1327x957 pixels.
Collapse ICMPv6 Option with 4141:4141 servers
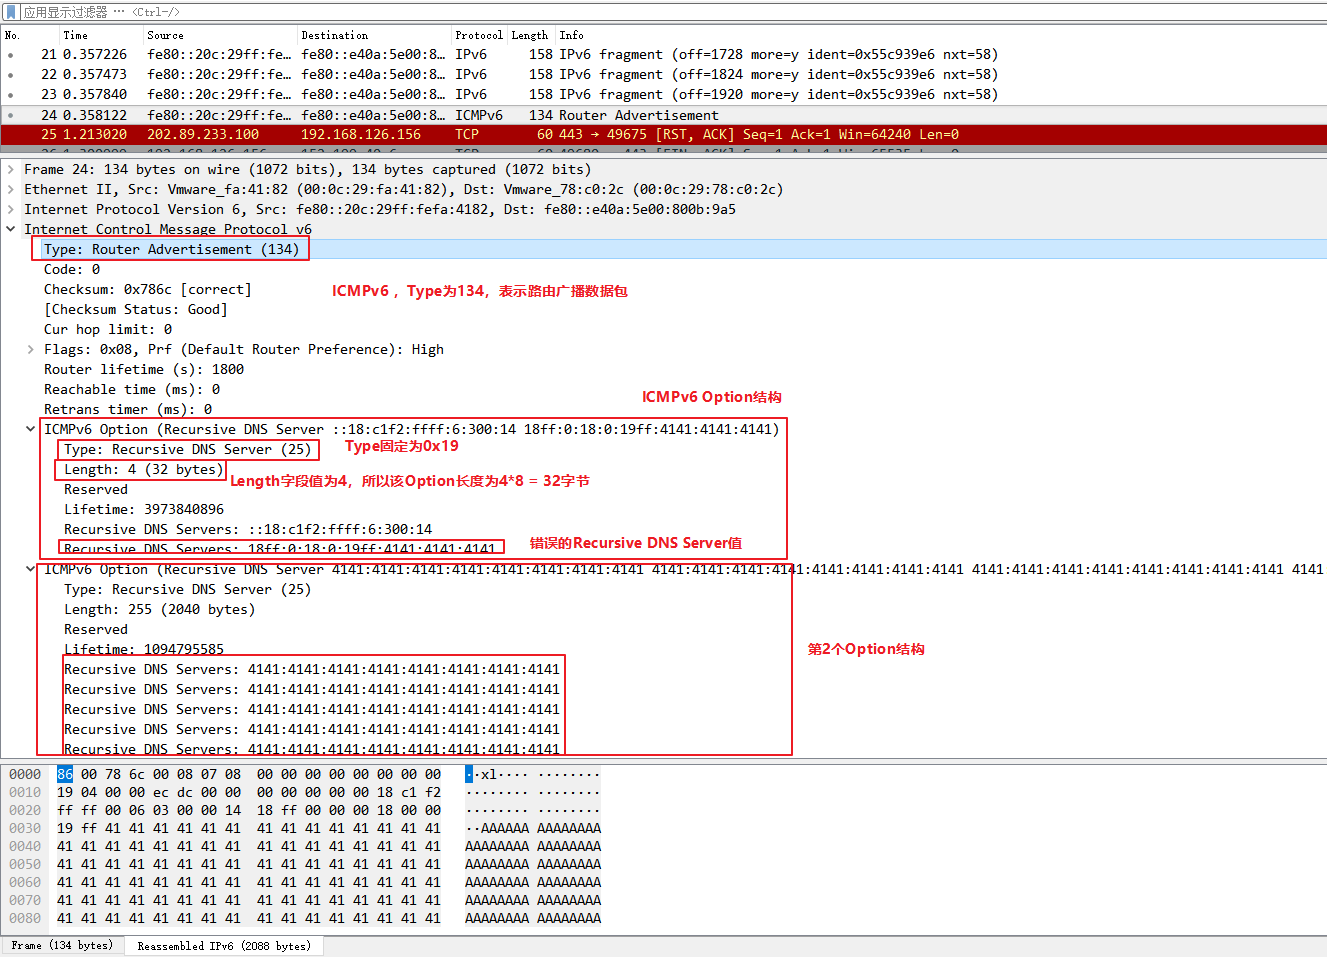tap(30, 569)
